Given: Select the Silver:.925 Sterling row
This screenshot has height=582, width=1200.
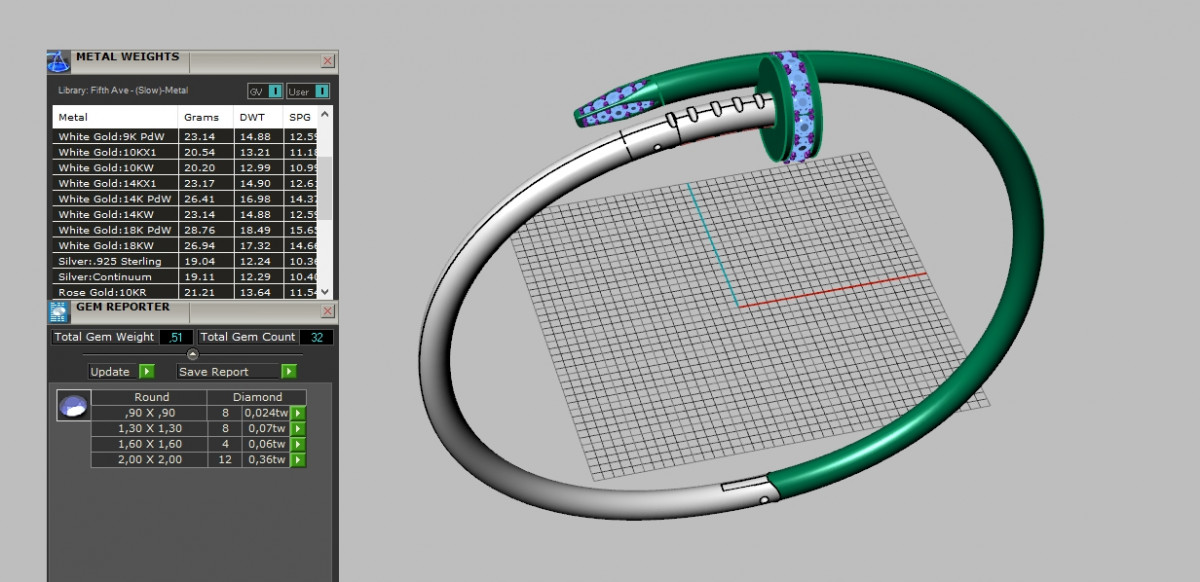Looking at the screenshot, I should pos(186,261).
